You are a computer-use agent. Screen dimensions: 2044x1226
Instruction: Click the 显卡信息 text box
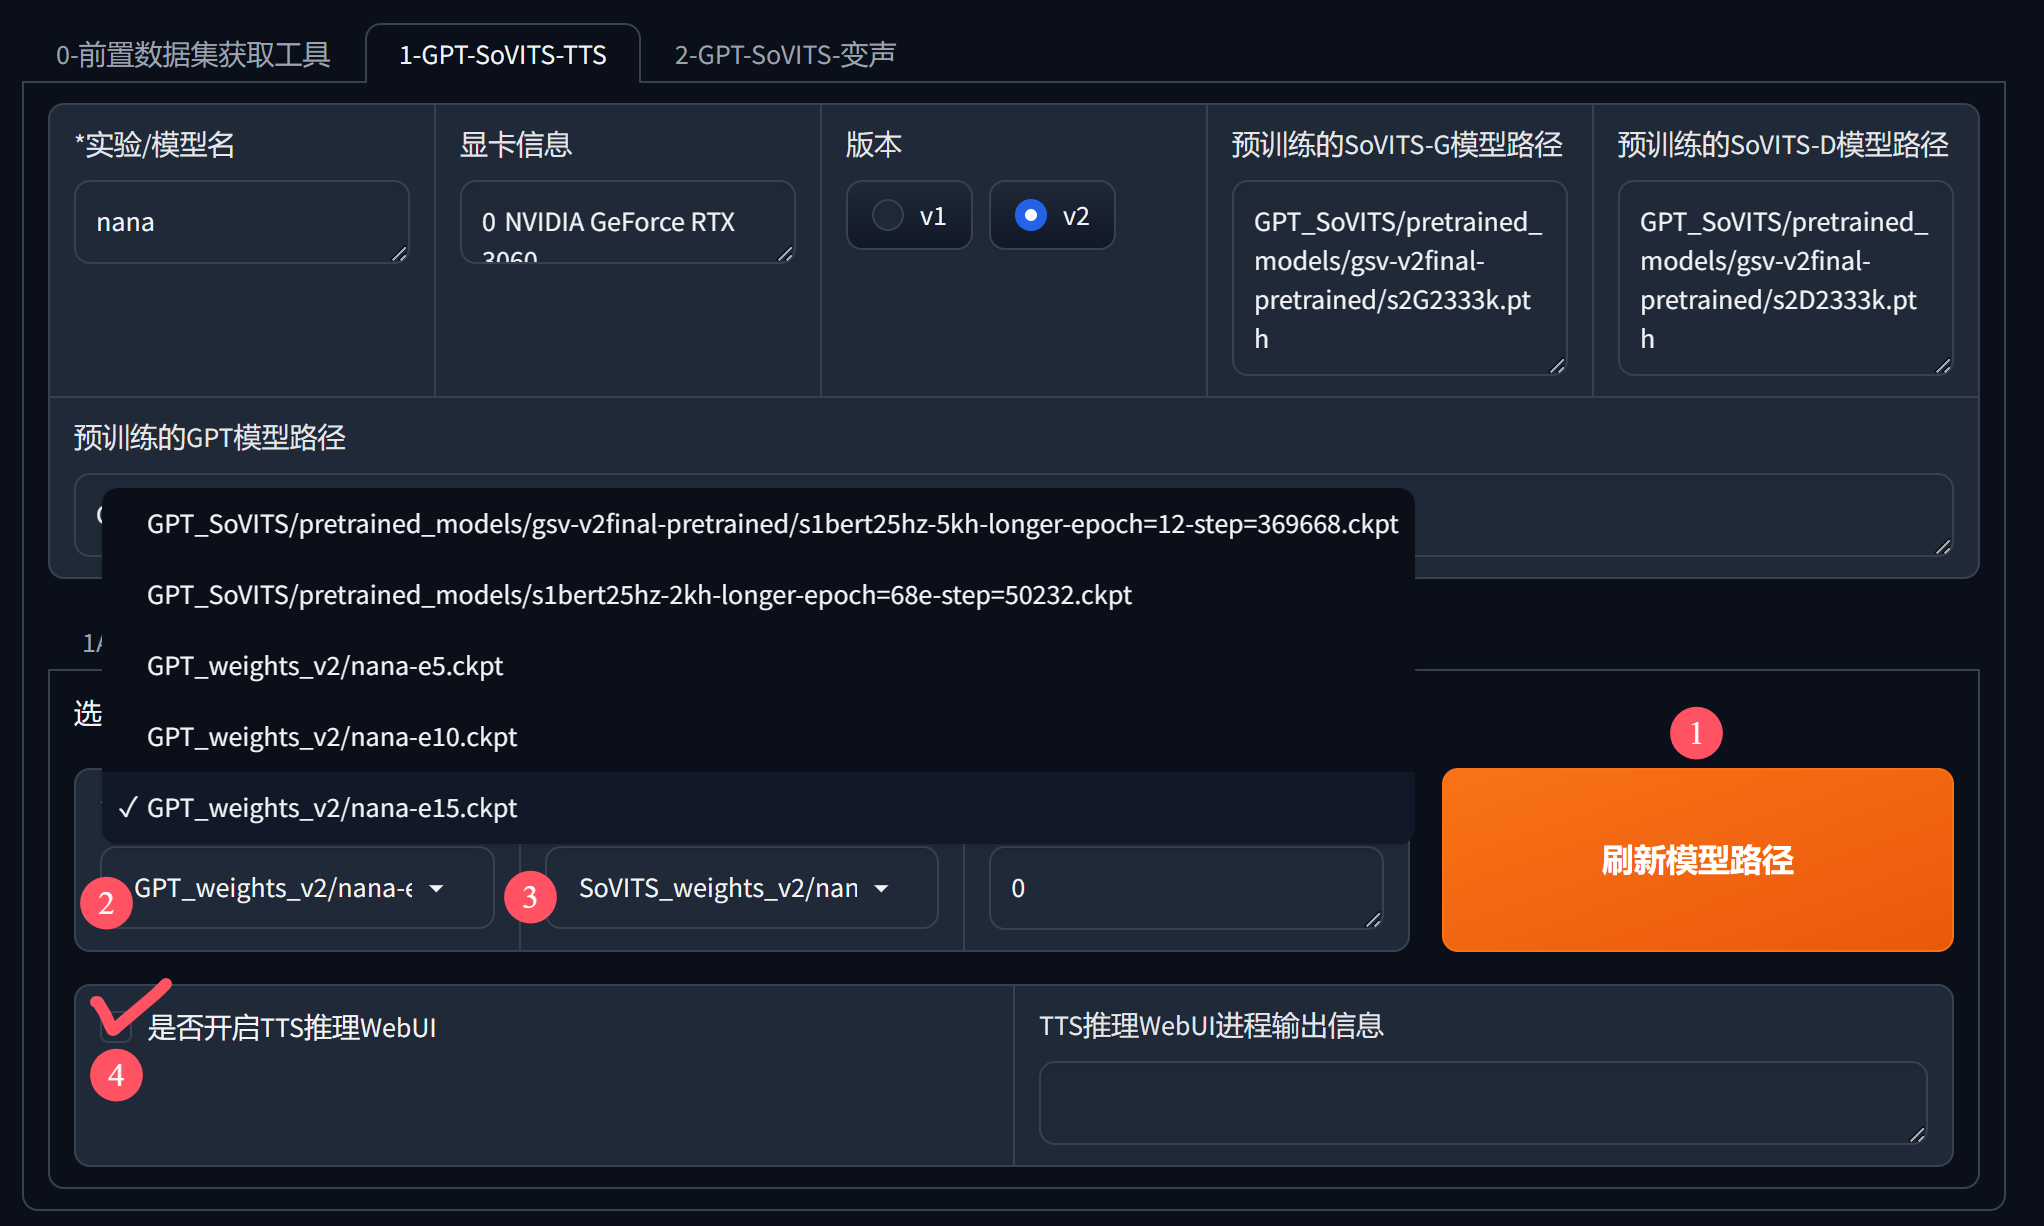coord(627,222)
